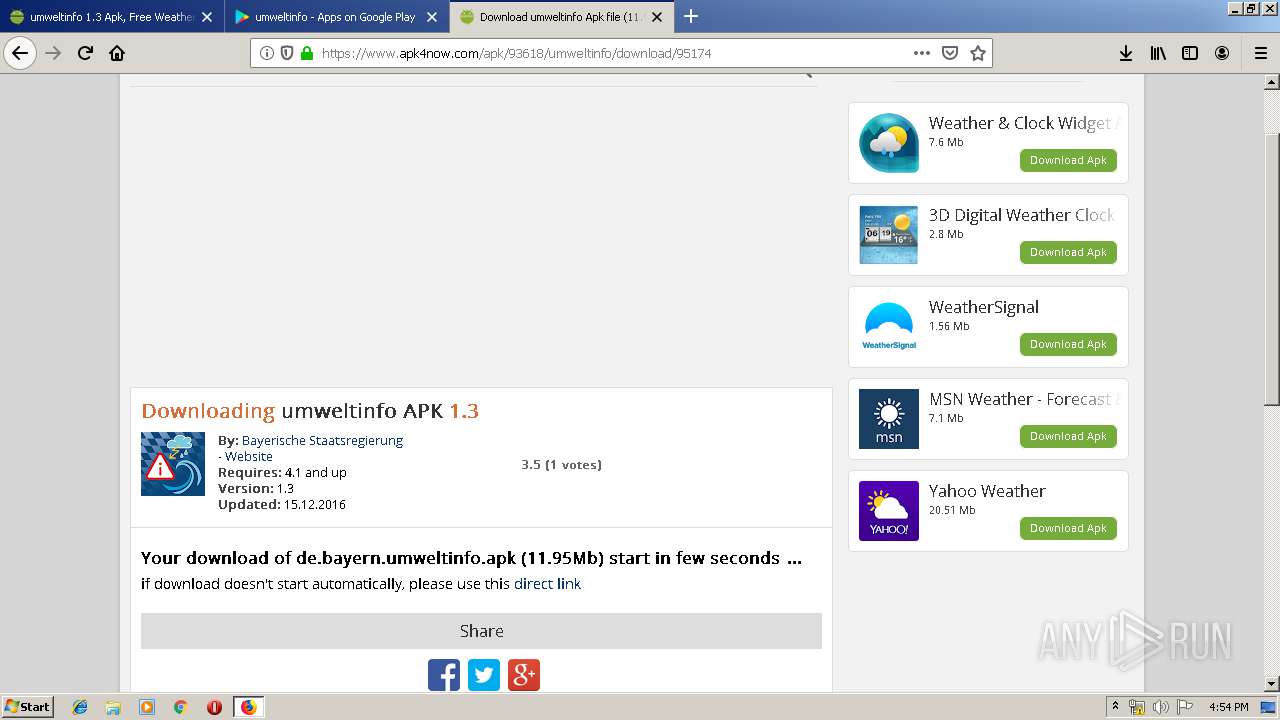The height and width of the screenshot is (720, 1280).
Task: Close the Google Play tab
Action: 432,17
